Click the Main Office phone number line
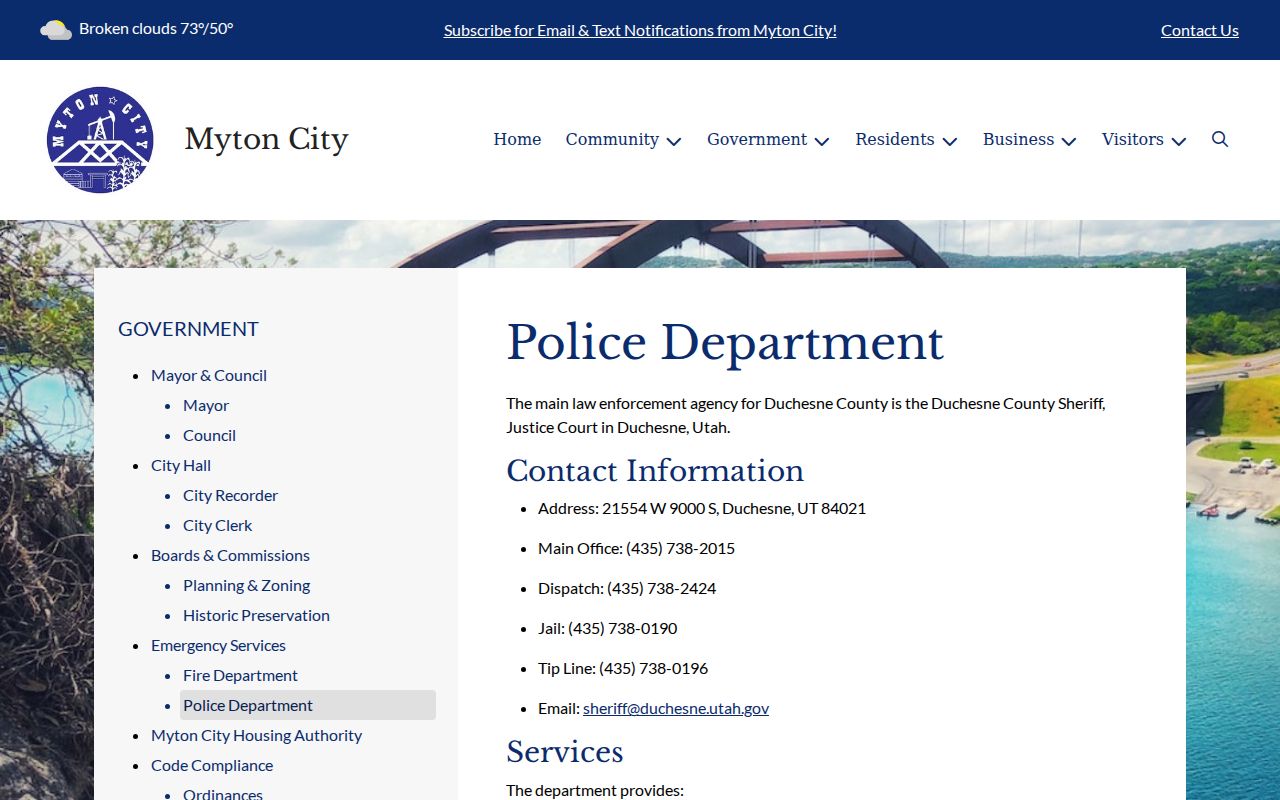Viewport: 1280px width, 800px height. point(636,548)
